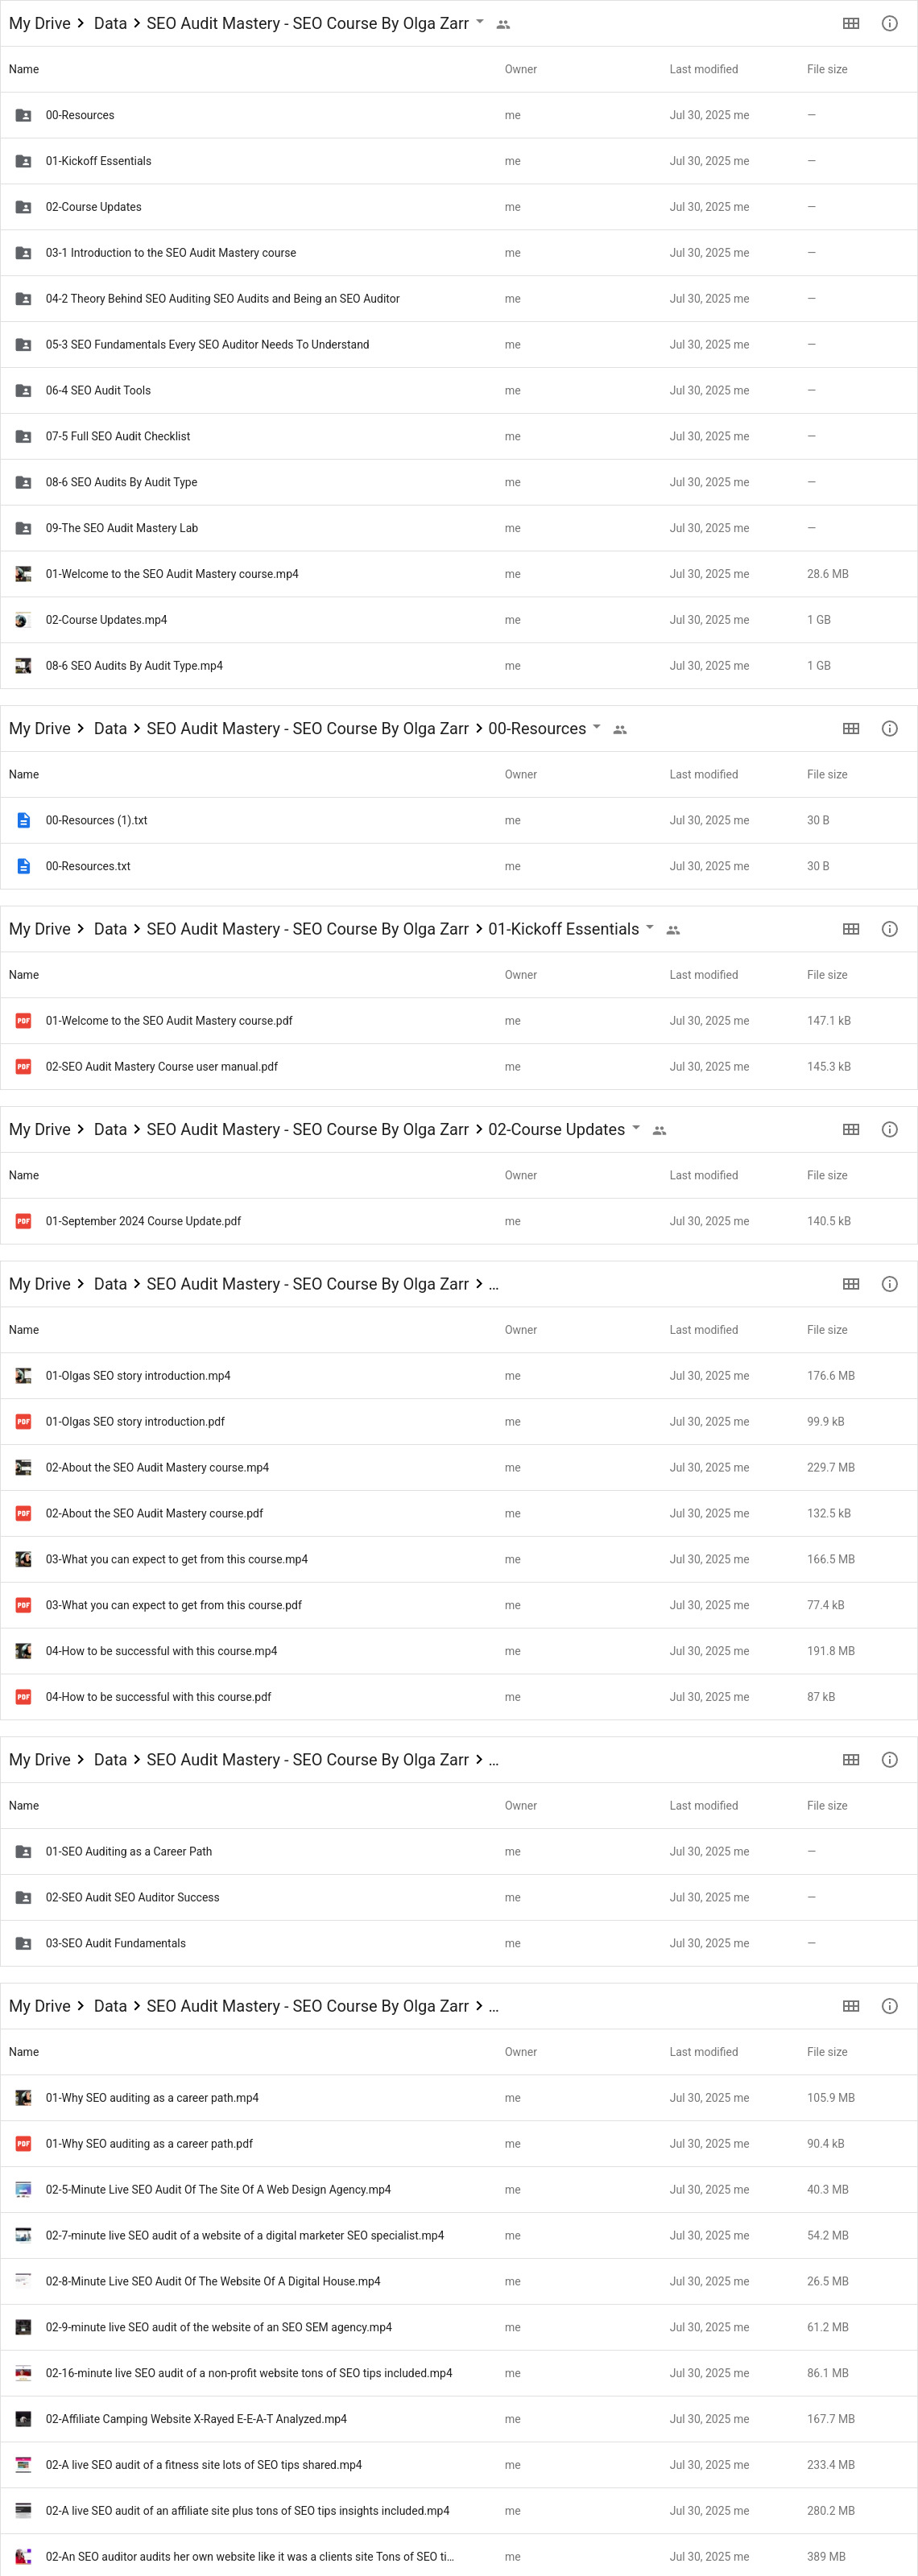Switch to grid layout in the top course folder listing

coord(851,23)
